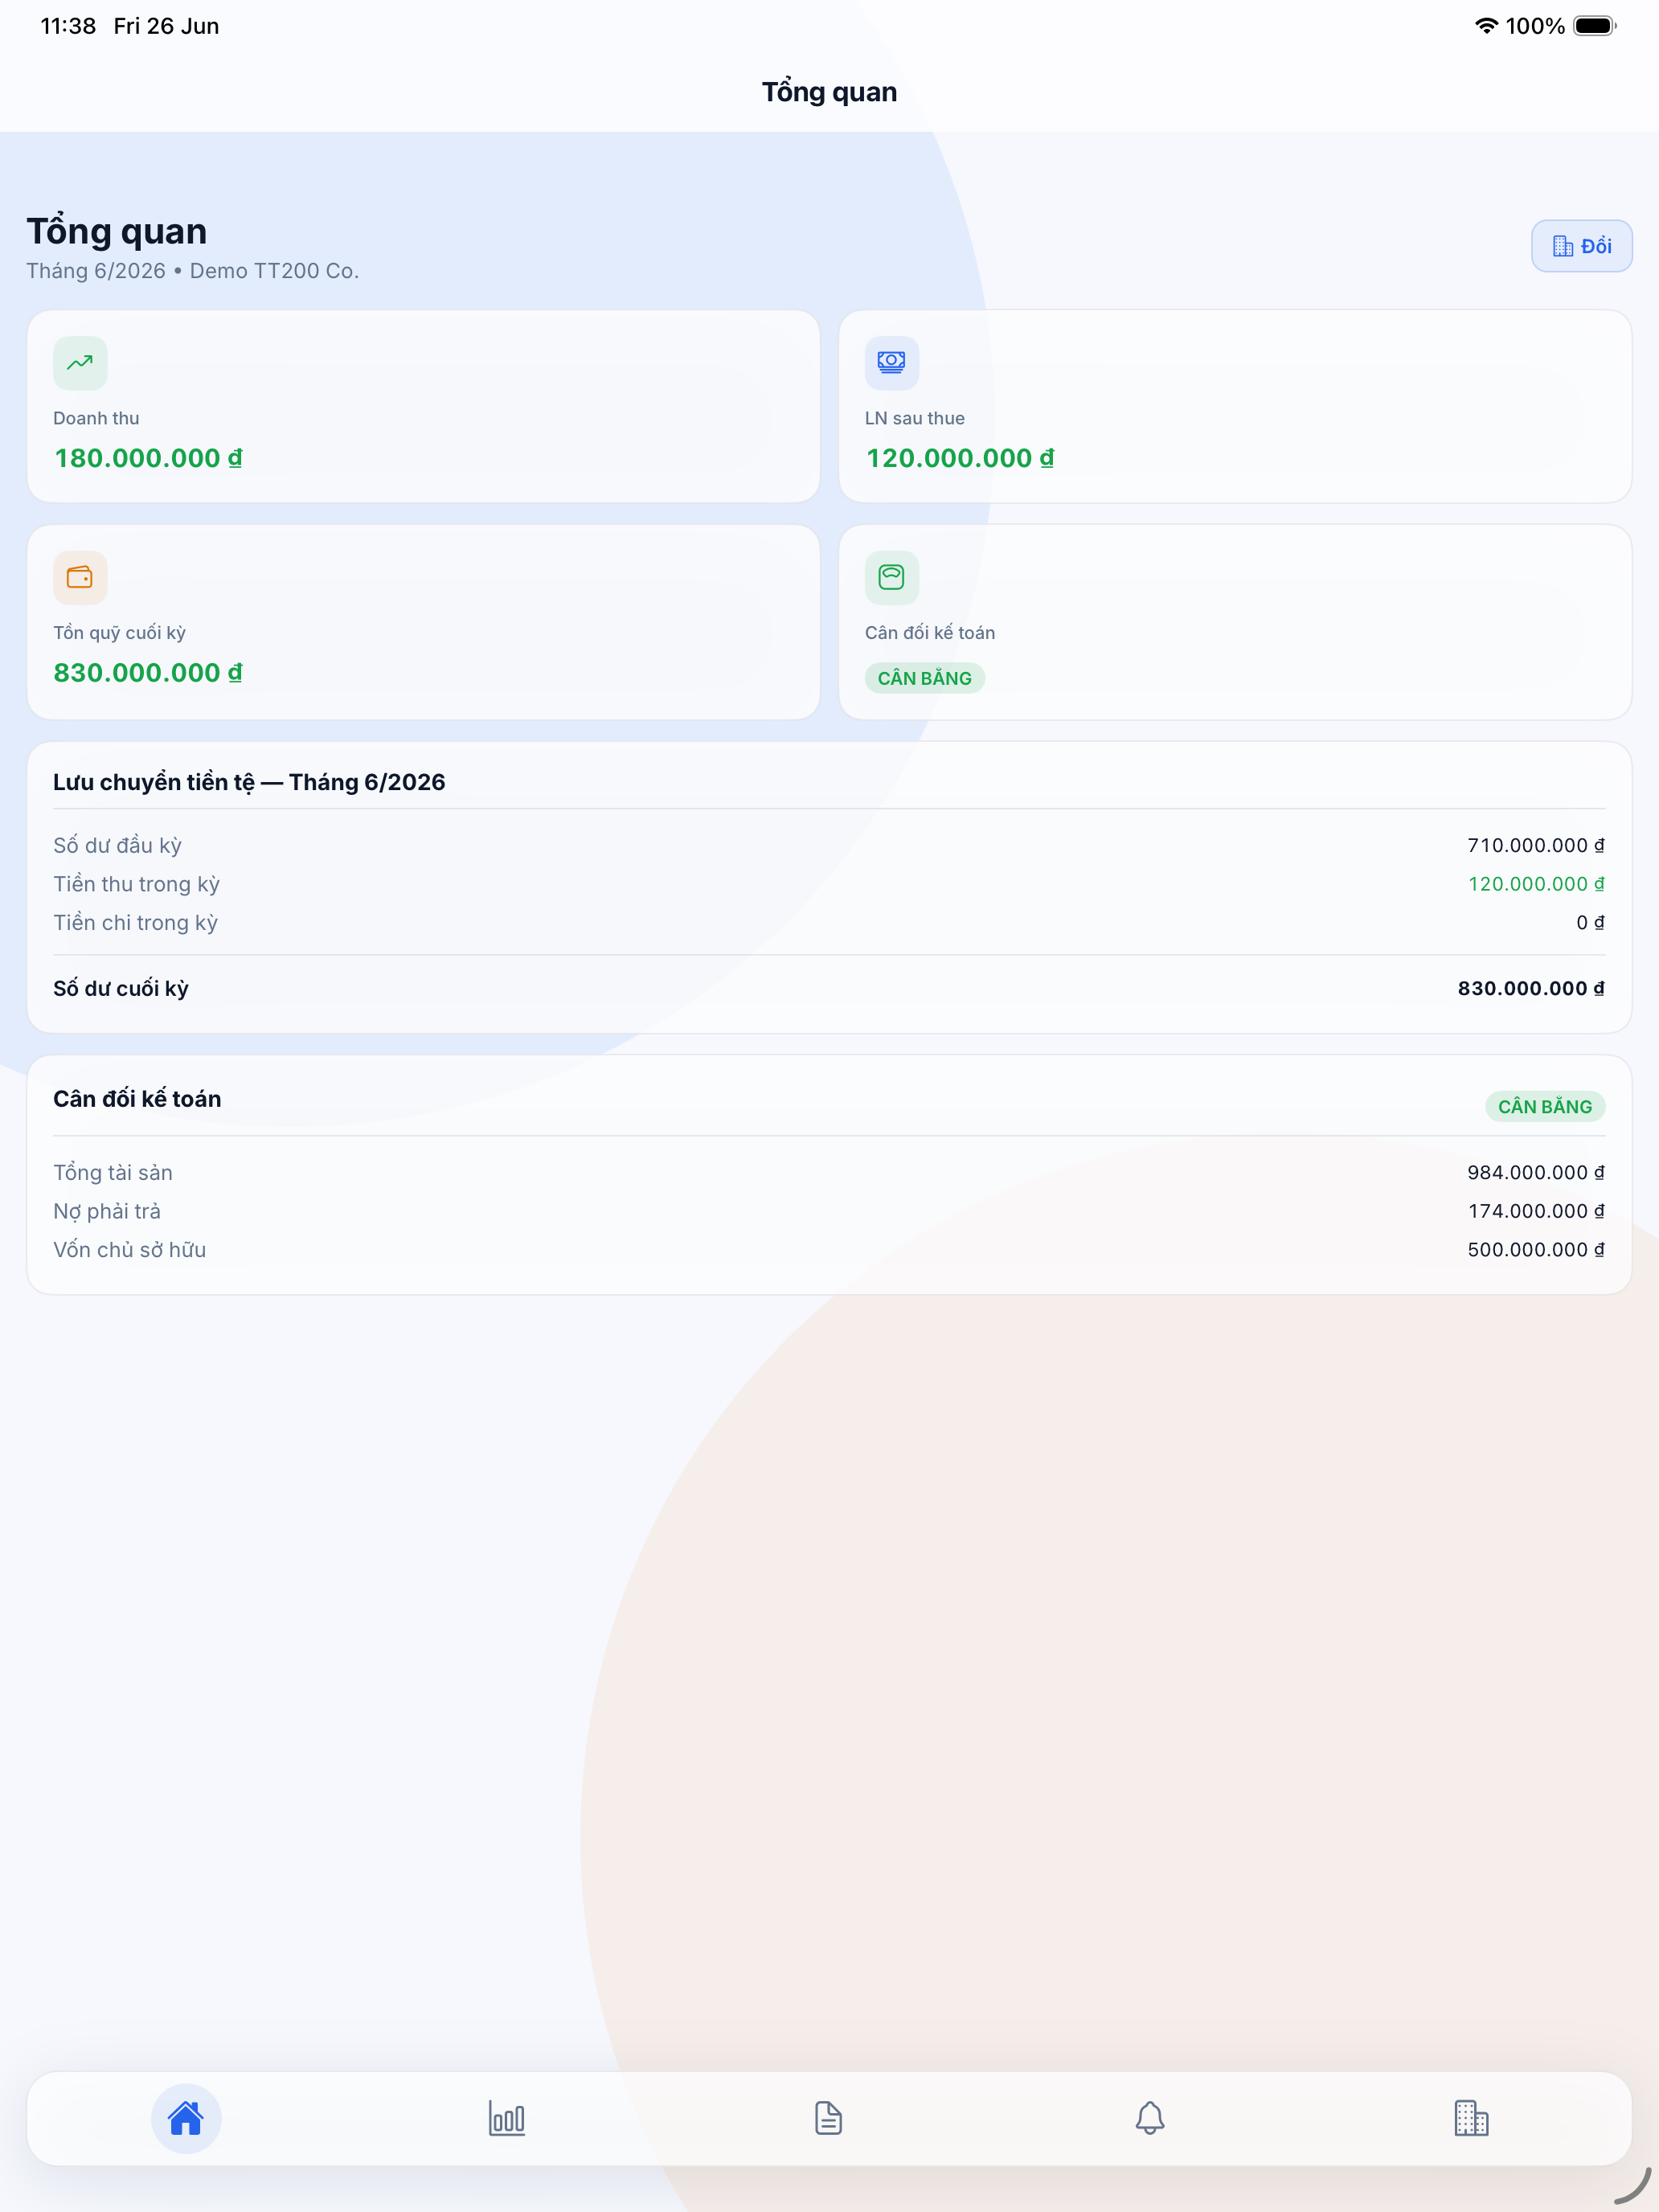The height and width of the screenshot is (2212, 1659).
Task: Select the amount 710.000.000 ₫
Action: click(1536, 845)
